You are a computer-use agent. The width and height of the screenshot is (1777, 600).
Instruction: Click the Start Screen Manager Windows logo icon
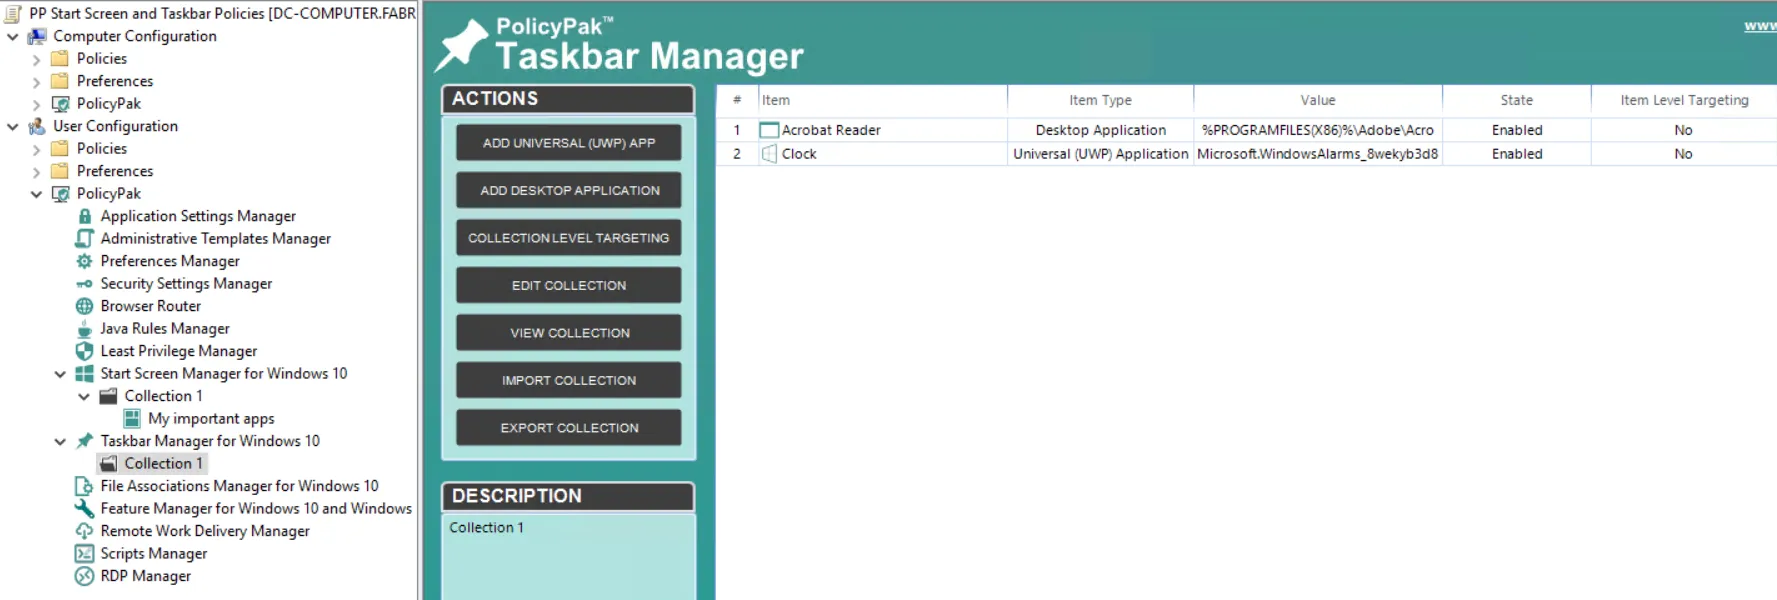85,374
